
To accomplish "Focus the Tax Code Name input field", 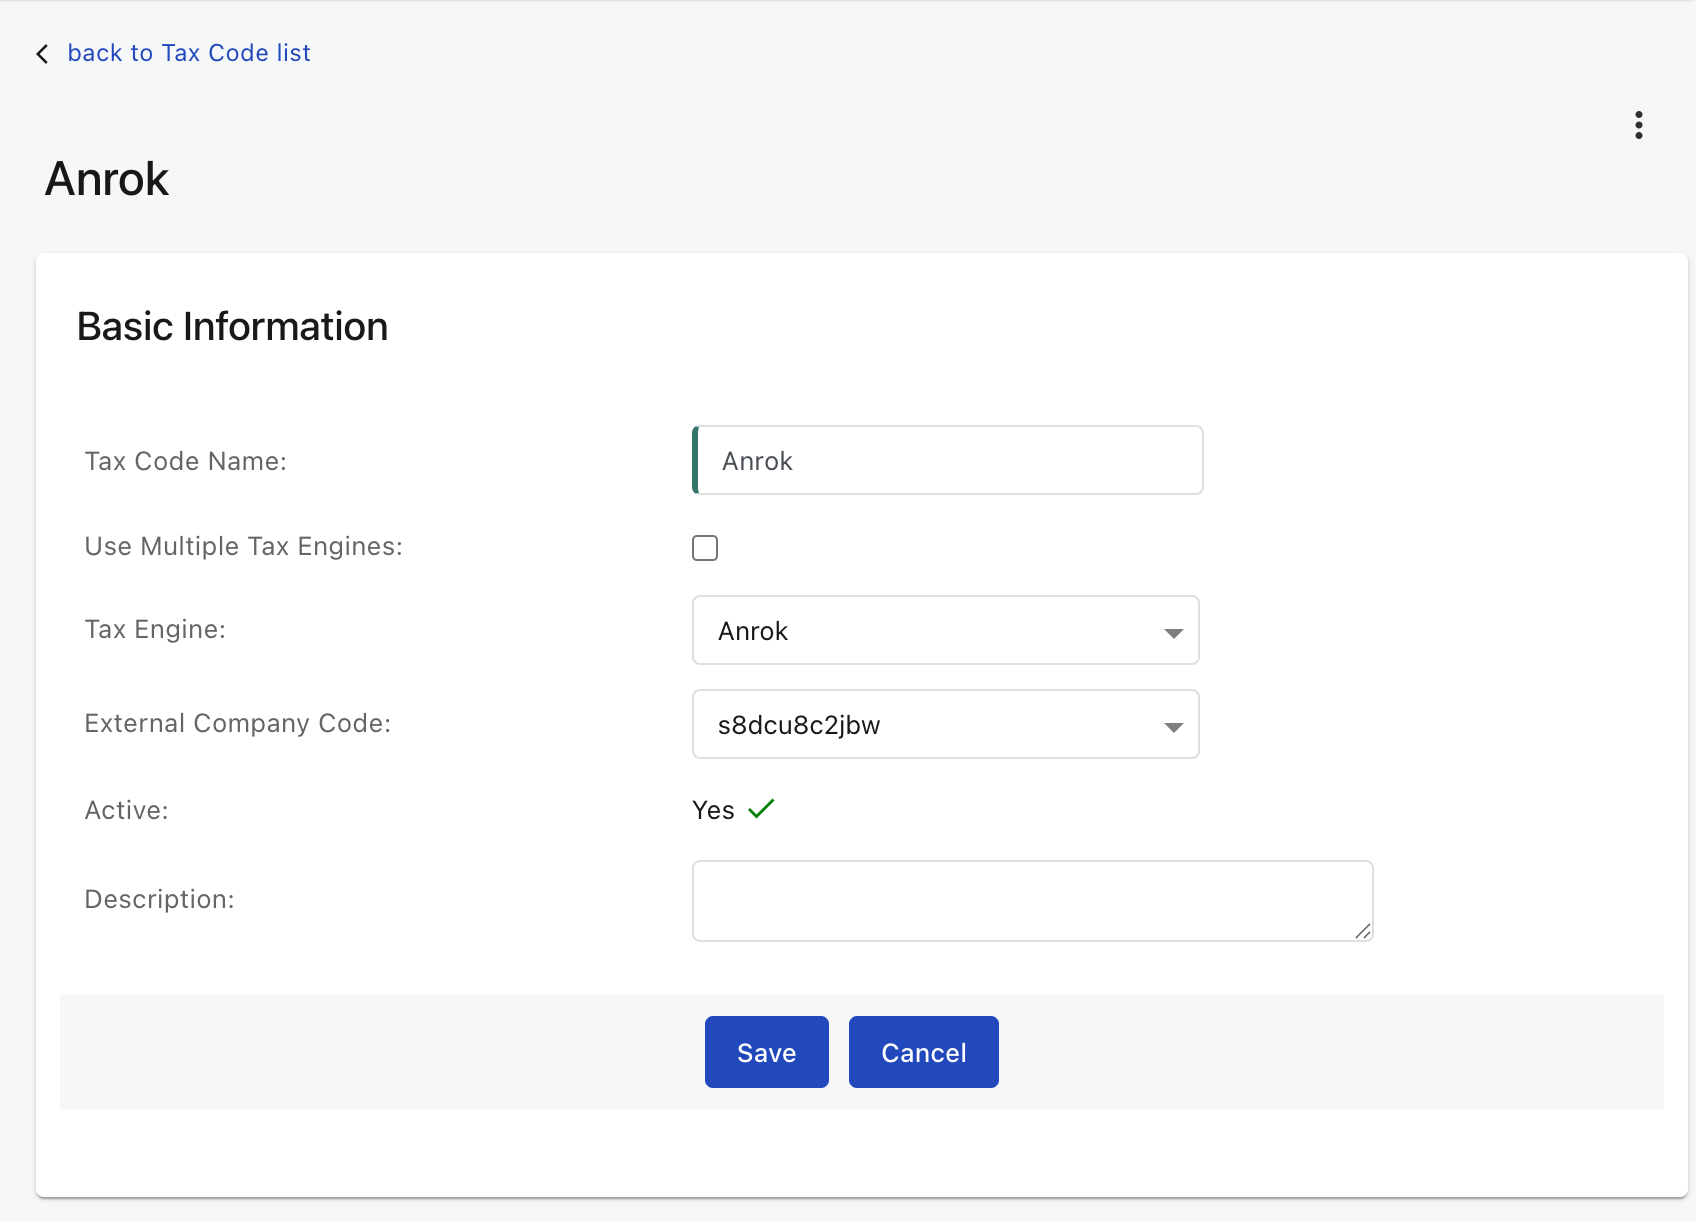I will (x=947, y=460).
